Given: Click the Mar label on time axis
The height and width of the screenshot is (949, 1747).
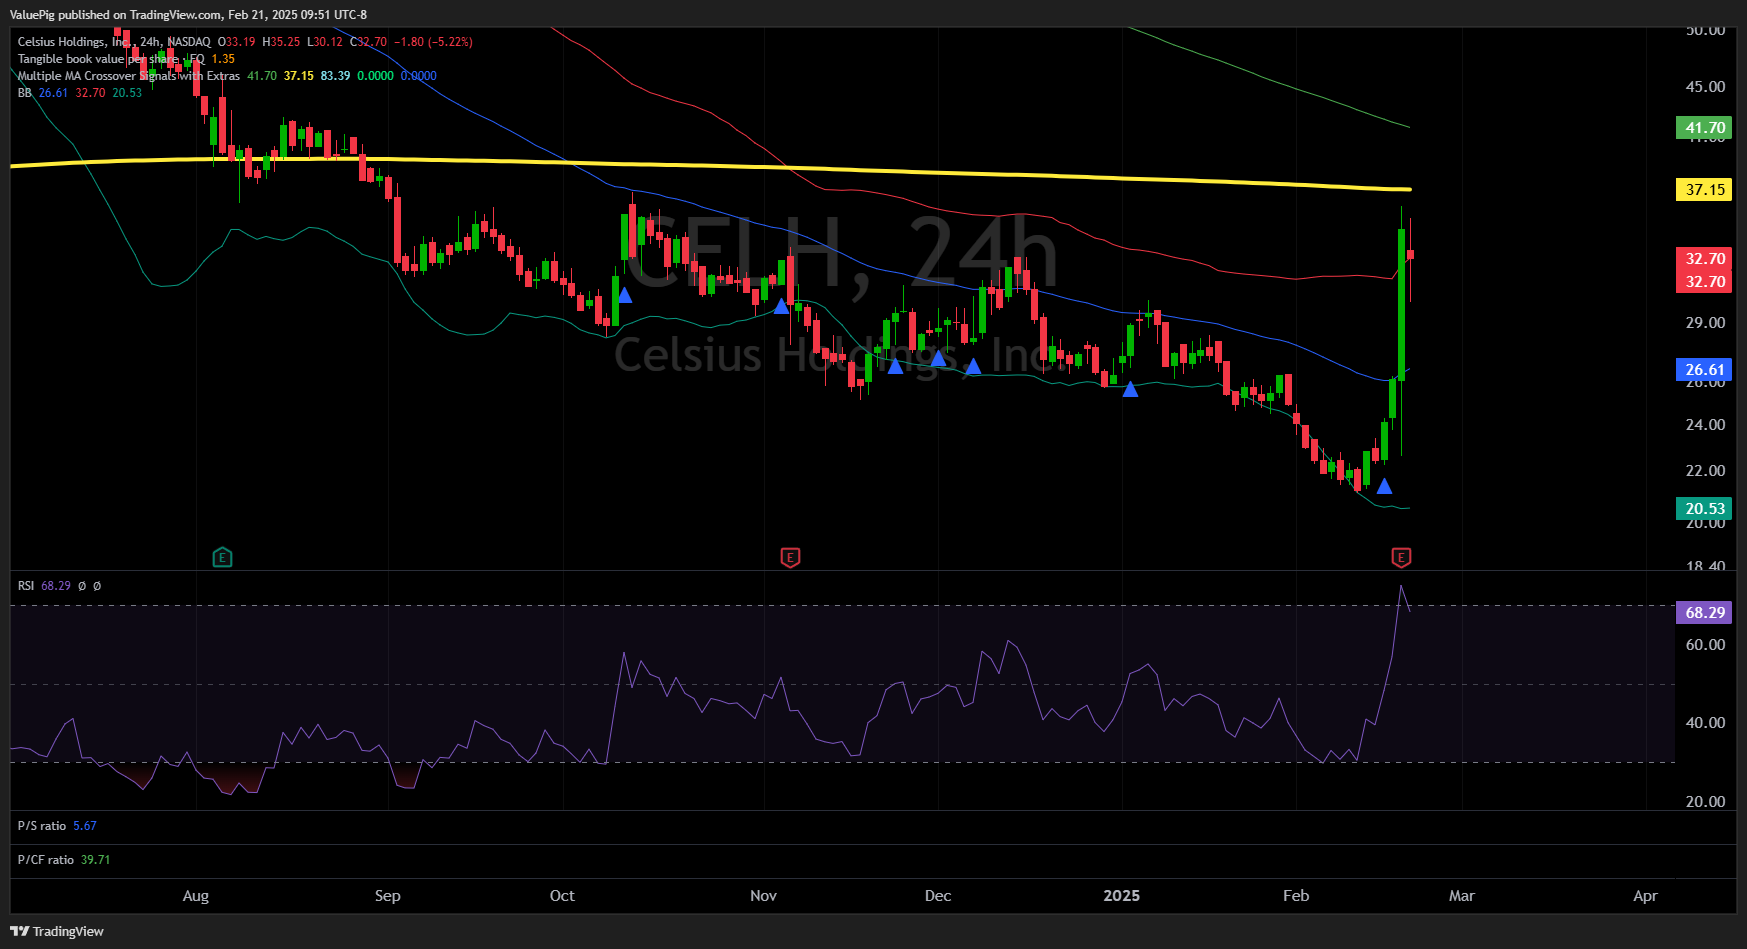Looking at the screenshot, I should coord(1462,896).
